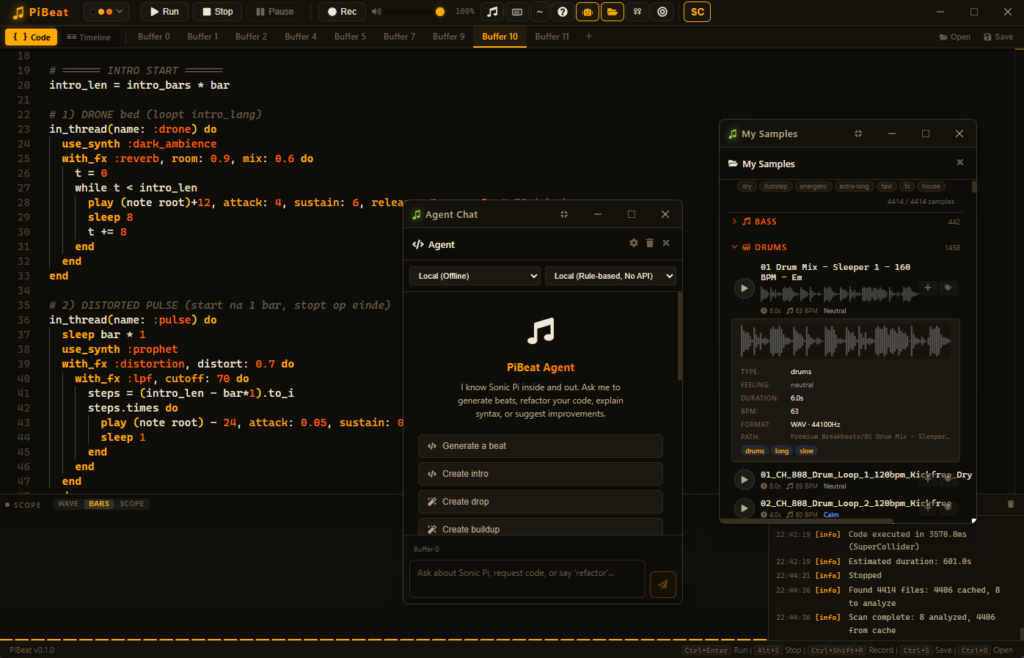Toggle the Rec recording button

(342, 12)
